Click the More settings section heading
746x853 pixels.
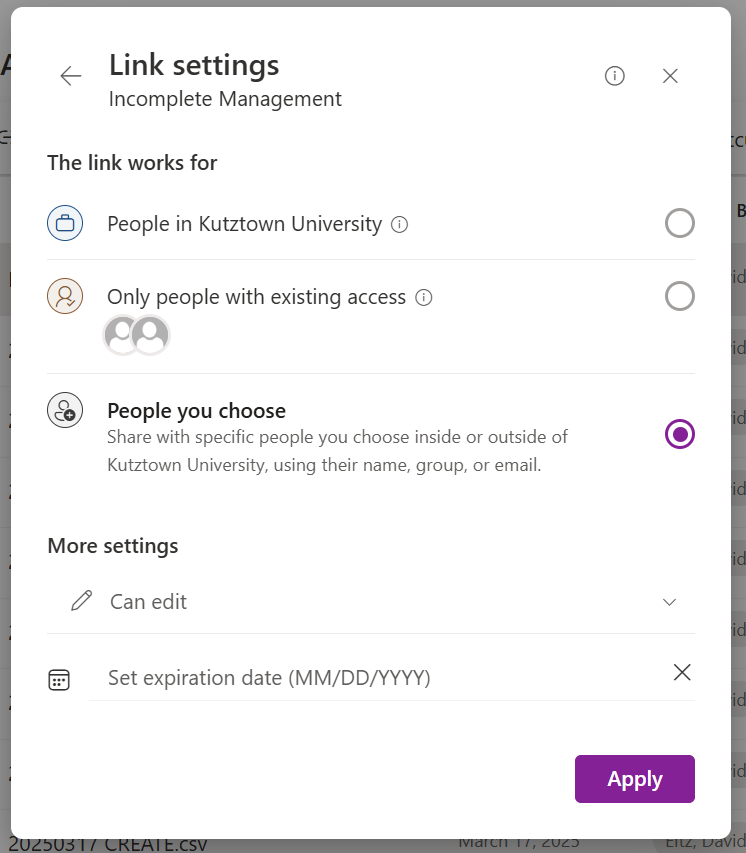tap(112, 545)
